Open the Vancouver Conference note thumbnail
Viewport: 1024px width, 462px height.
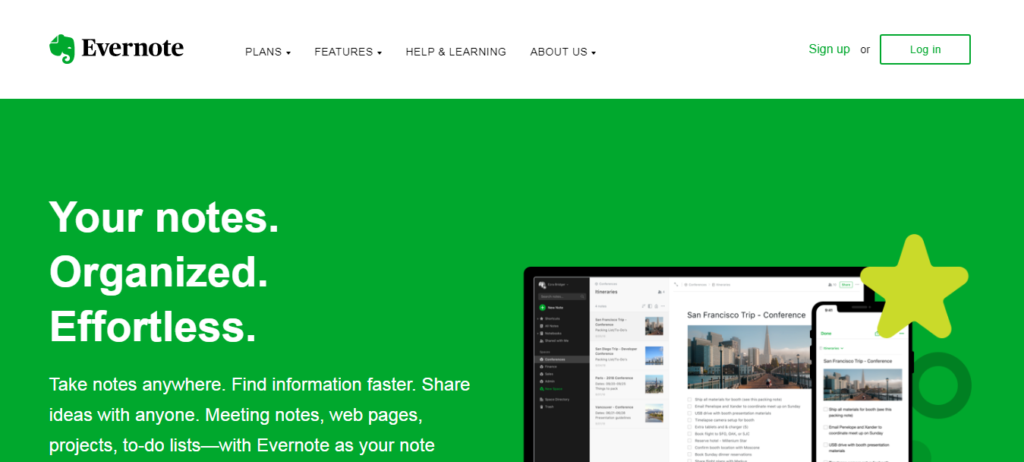pyautogui.click(x=654, y=413)
